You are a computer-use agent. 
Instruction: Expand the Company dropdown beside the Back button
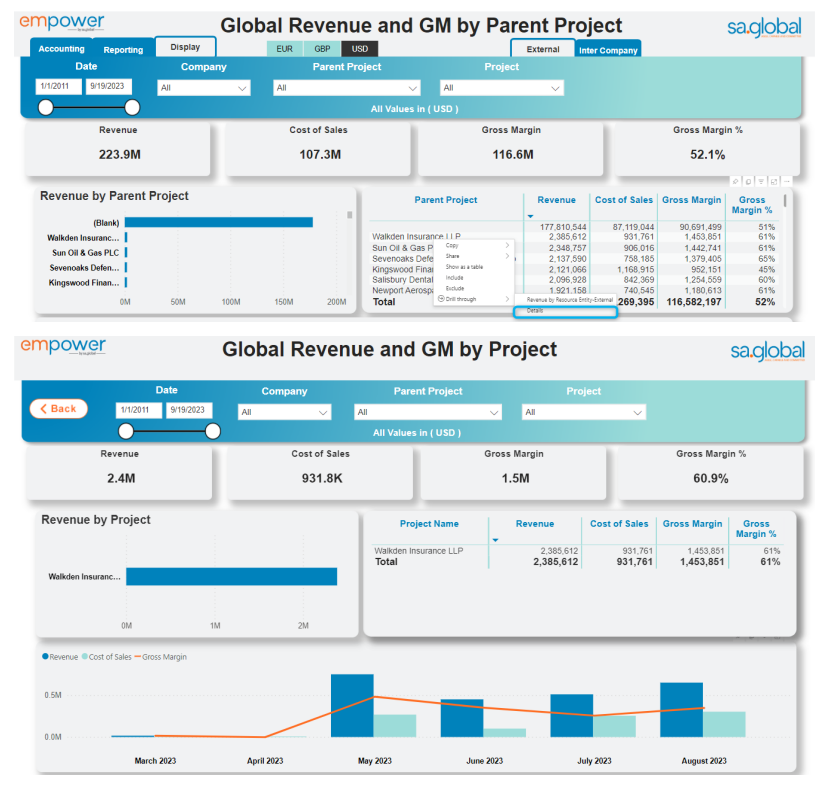284,412
